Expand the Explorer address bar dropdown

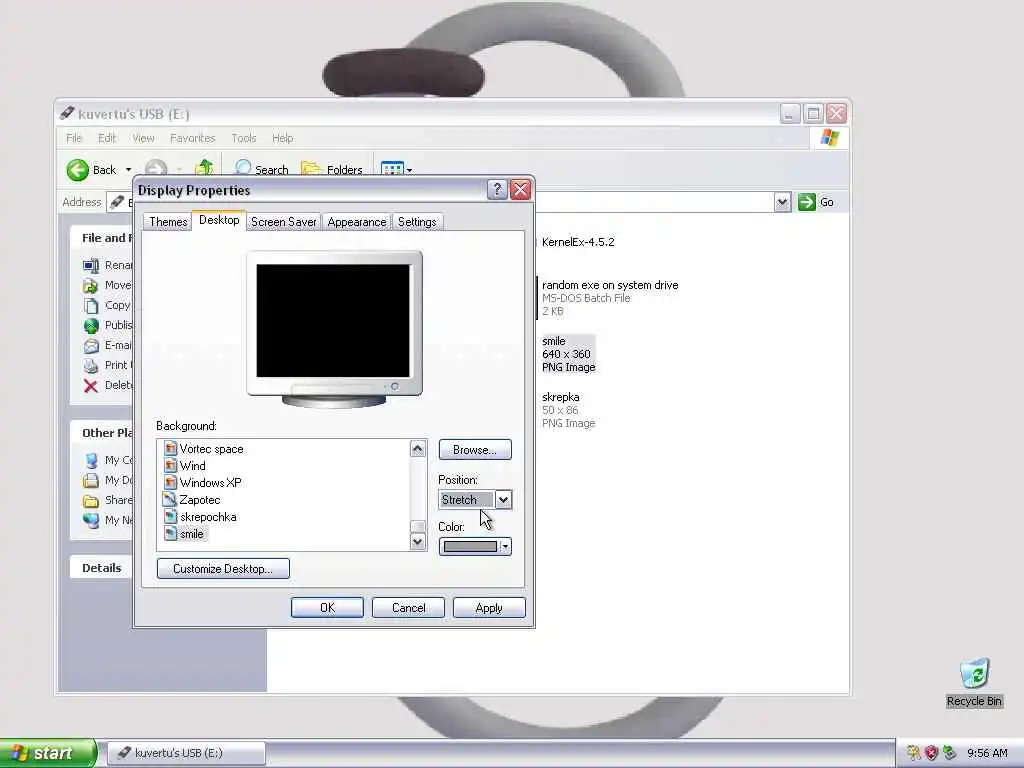782,202
